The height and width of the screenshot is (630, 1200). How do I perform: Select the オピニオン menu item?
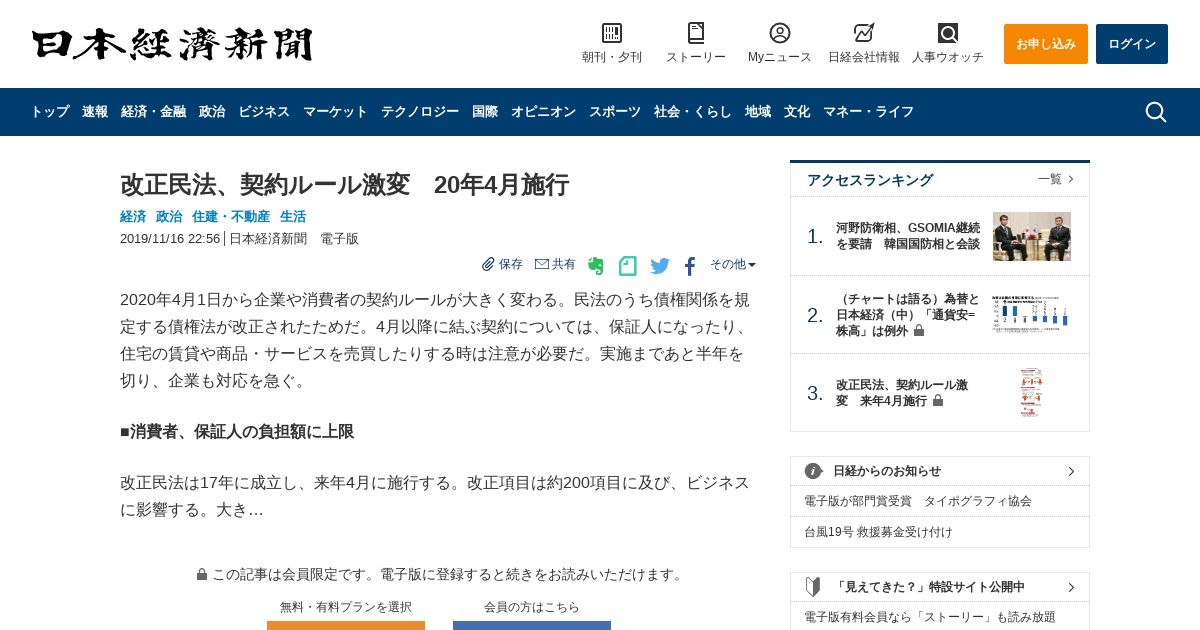(x=543, y=112)
